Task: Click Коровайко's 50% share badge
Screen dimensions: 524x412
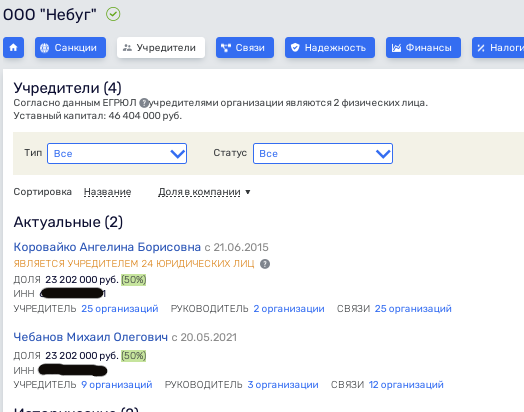Action: point(134,279)
